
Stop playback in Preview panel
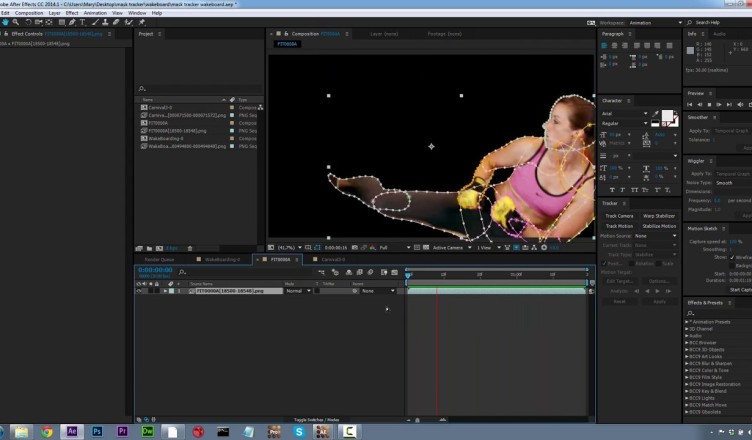(709, 105)
